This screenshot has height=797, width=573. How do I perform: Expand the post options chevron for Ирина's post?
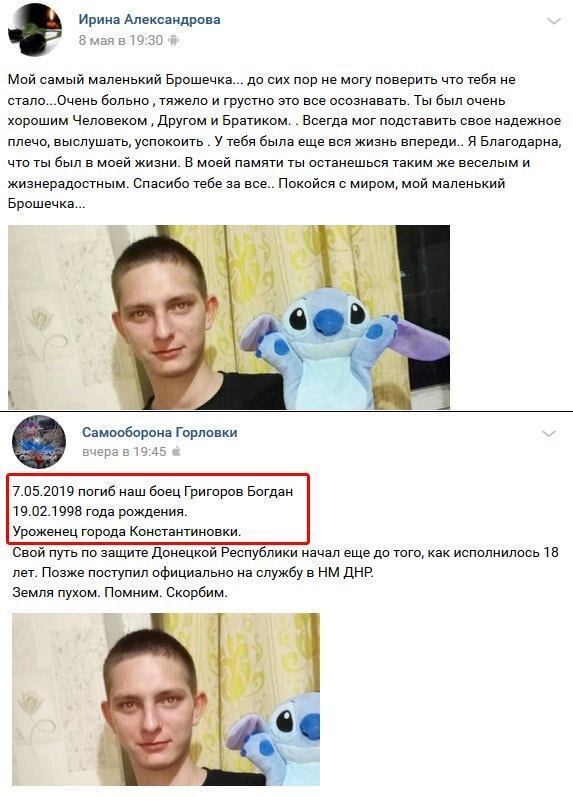pos(553,21)
